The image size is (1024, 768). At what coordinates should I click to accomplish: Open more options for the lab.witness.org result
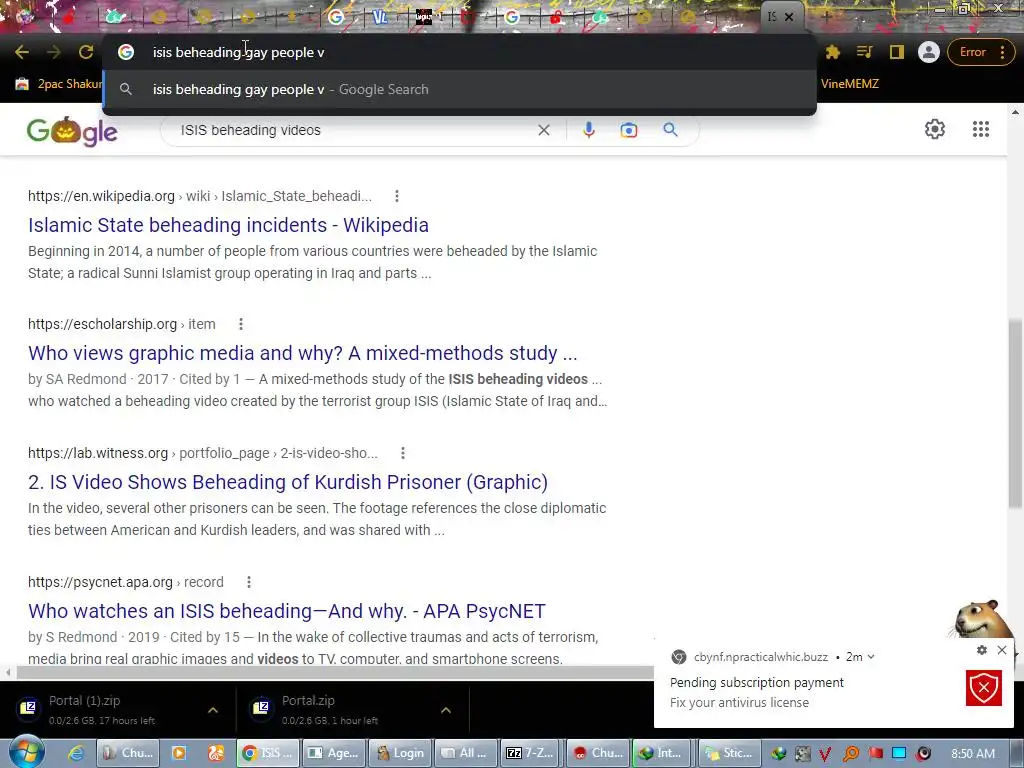tap(402, 453)
